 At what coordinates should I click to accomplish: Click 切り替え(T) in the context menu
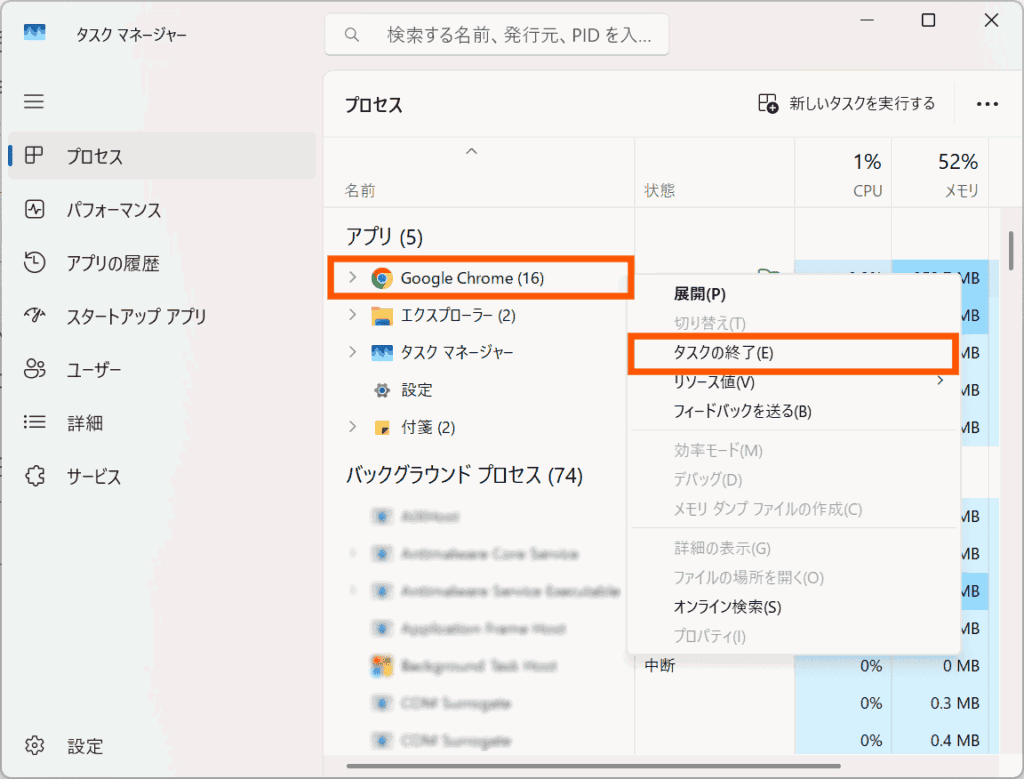tap(709, 323)
